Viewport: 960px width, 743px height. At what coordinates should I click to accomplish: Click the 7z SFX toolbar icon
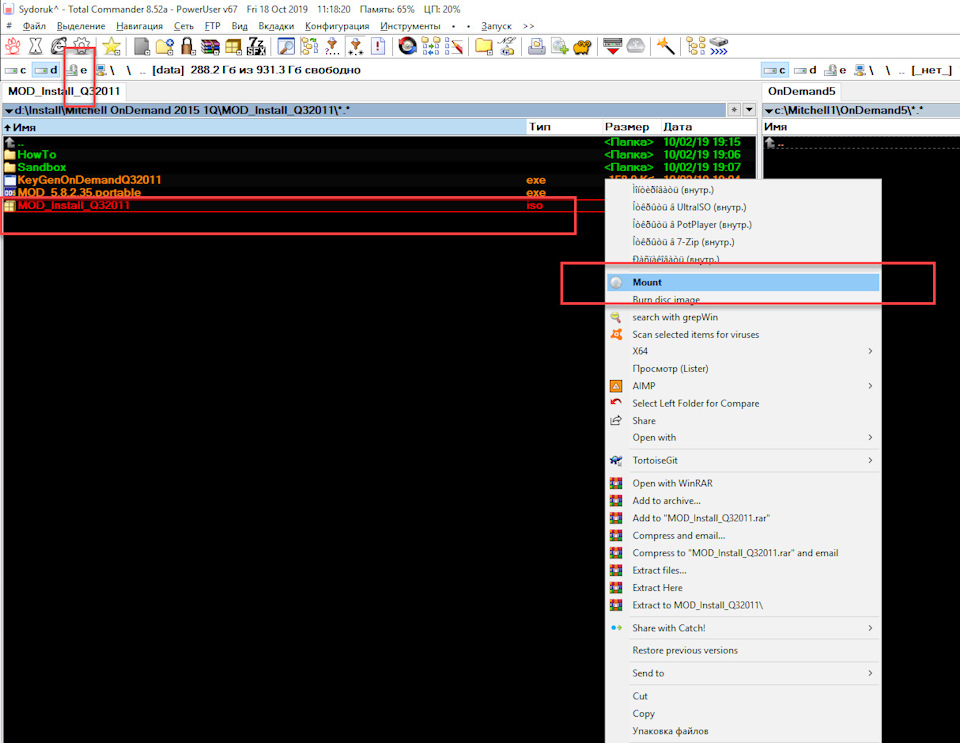256,47
